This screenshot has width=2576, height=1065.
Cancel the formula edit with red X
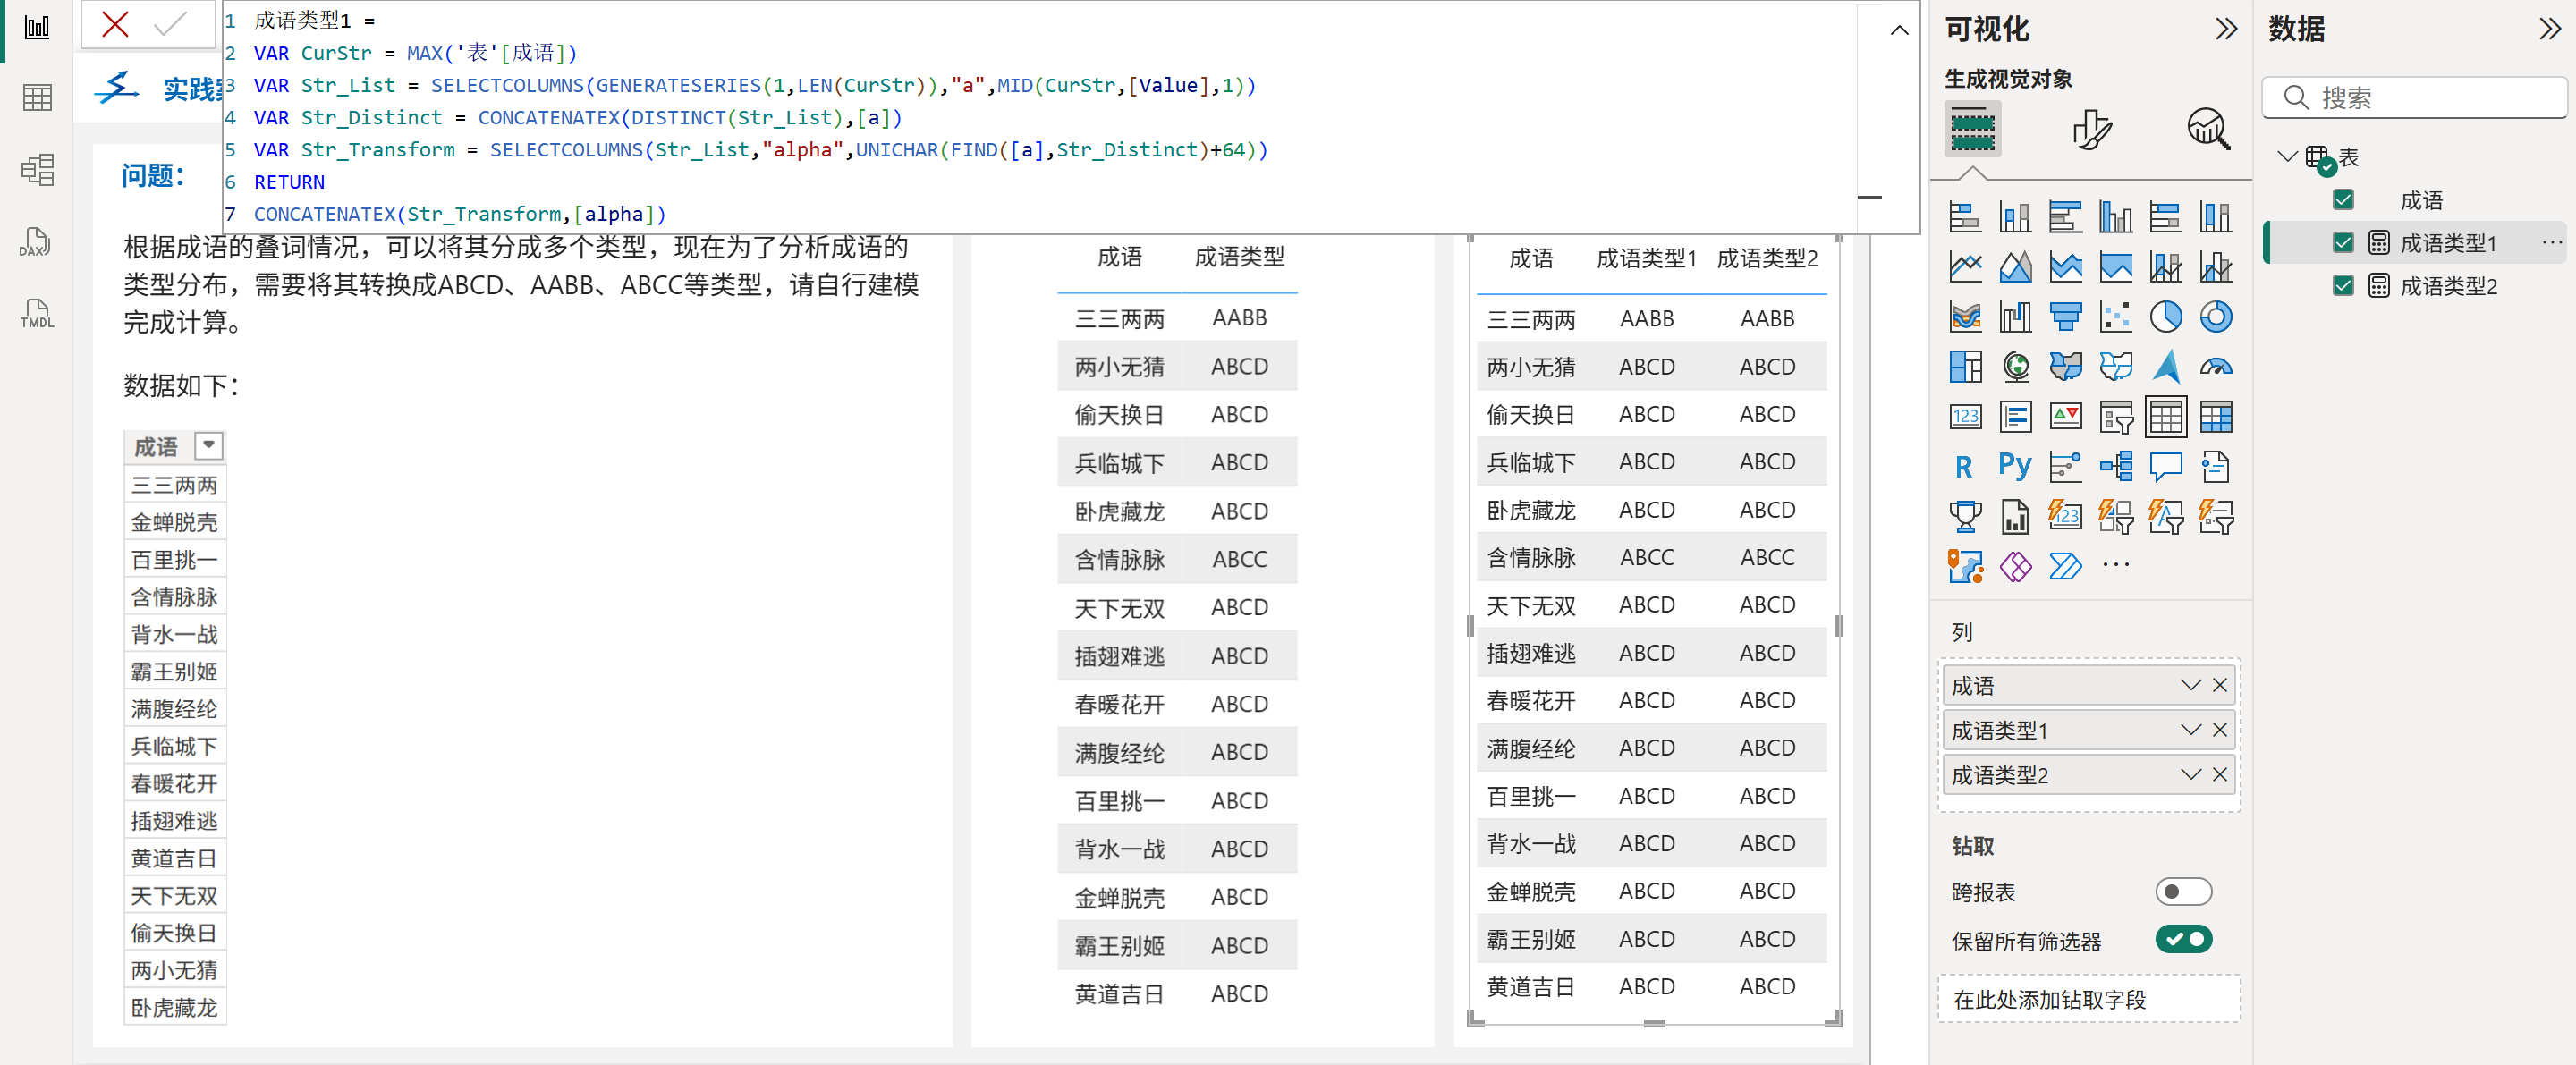click(115, 24)
